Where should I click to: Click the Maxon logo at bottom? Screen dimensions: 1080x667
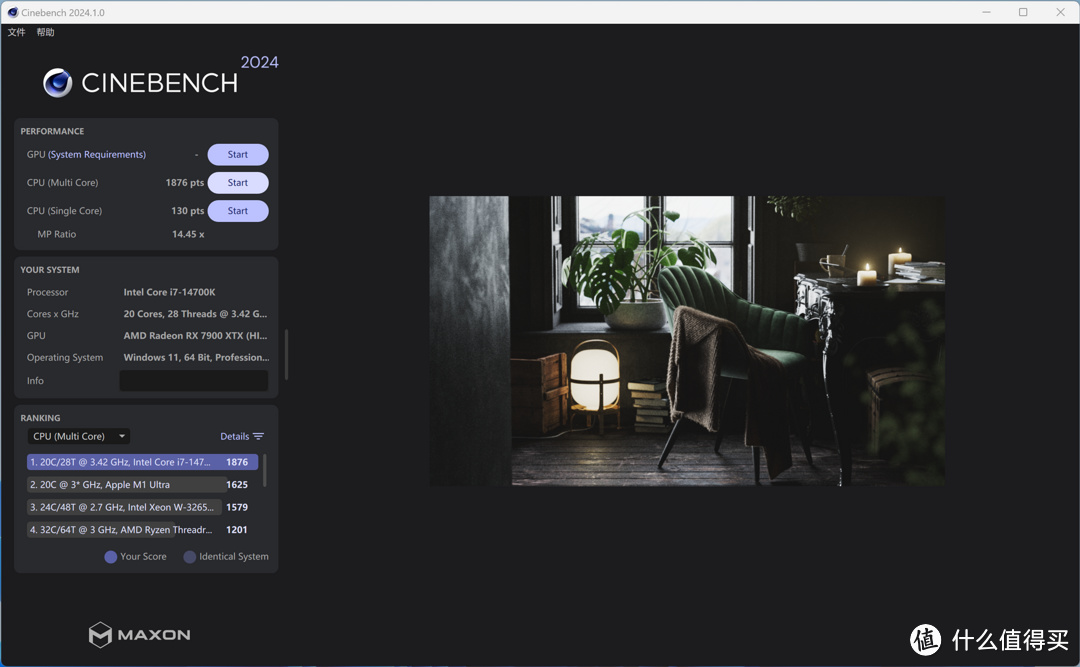coord(140,635)
